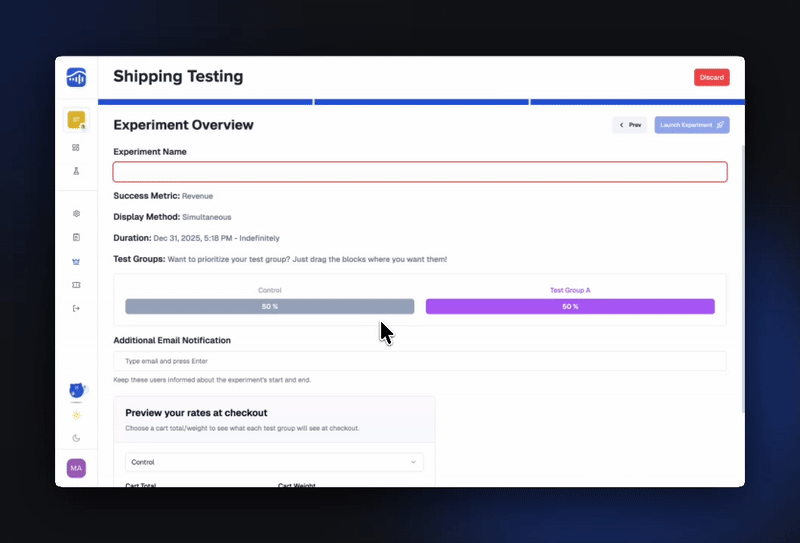Switch to dark mode moon icon
The width and height of the screenshot is (800, 543).
coord(76,438)
